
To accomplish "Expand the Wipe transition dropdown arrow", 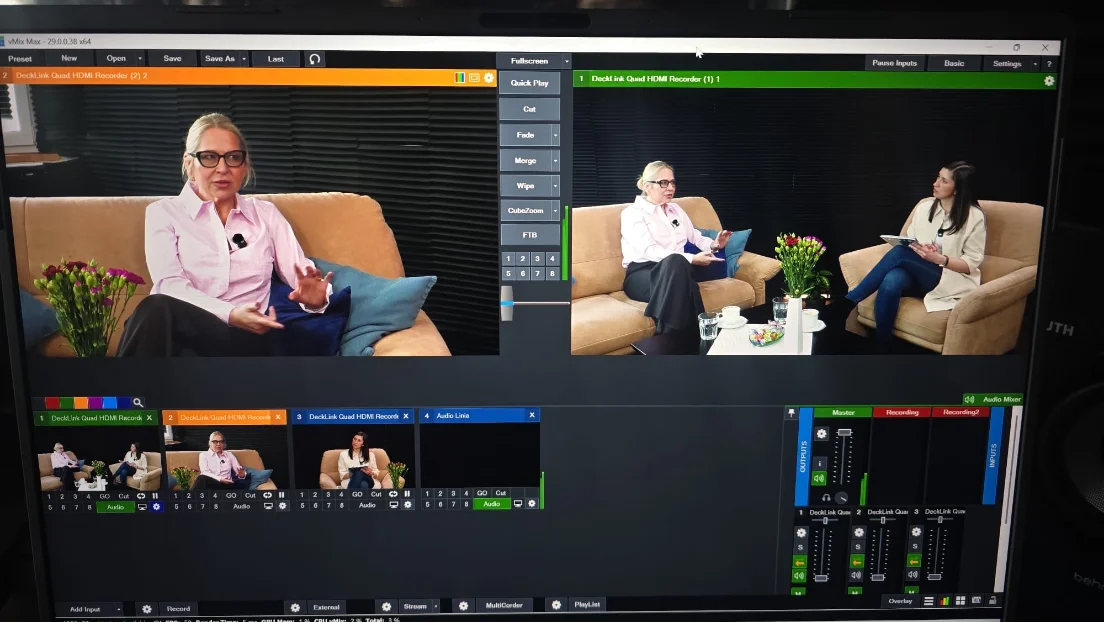I will (555, 186).
